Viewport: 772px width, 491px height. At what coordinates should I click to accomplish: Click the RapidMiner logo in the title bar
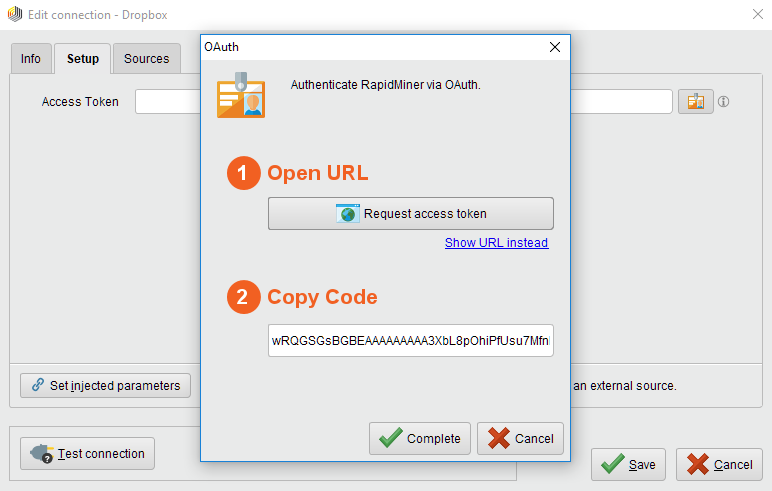pos(14,14)
